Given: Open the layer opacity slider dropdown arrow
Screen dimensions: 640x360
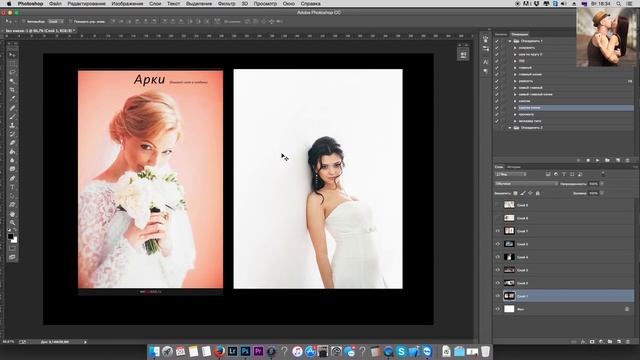Looking at the screenshot, I should coord(602,184).
